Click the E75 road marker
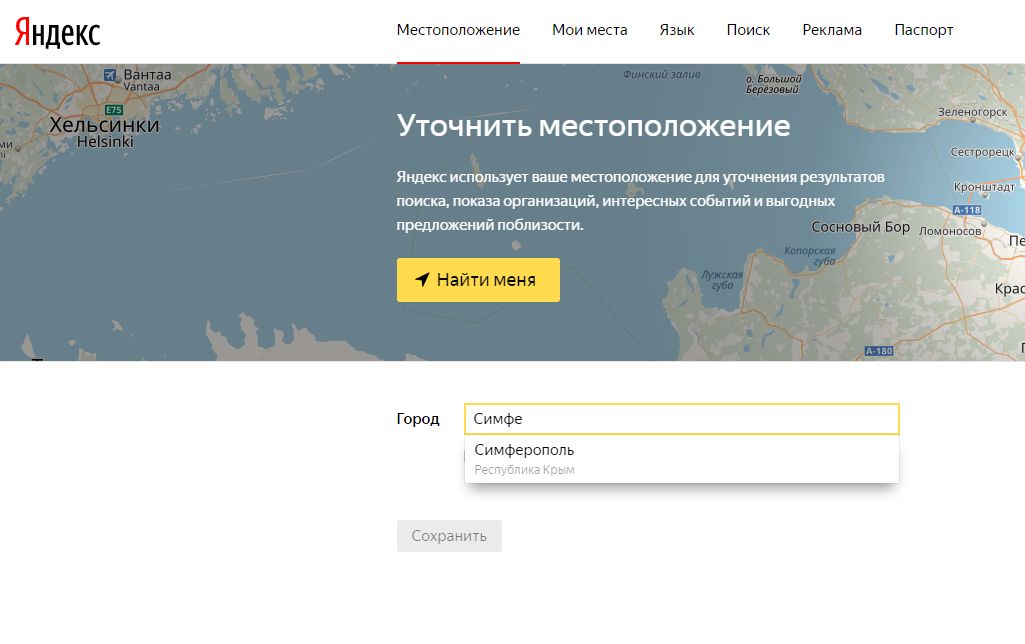Image resolution: width=1025 pixels, height=644 pixels. (x=114, y=110)
